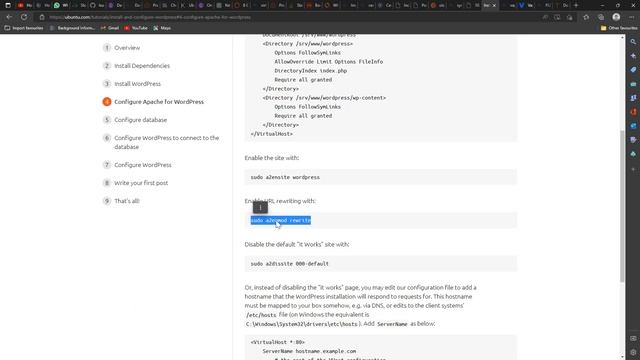Click the 'ServerName hostname.example.com' line
This screenshot has height=360, width=640.
click(x=309, y=351)
